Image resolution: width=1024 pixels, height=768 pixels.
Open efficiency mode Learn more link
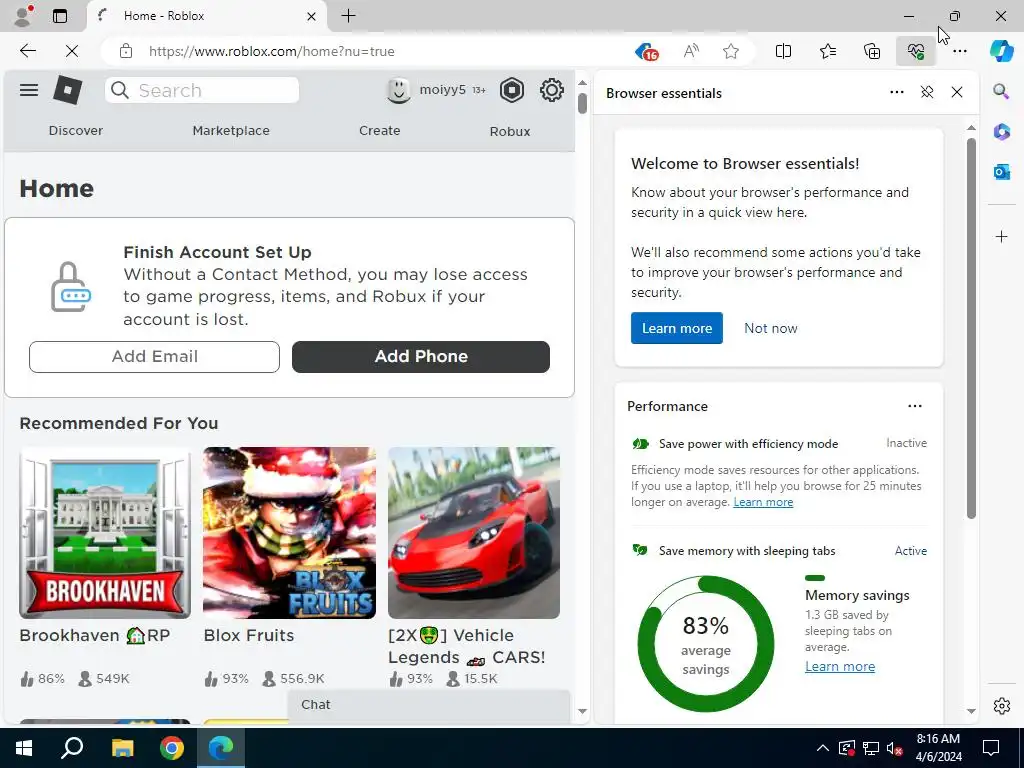coord(763,502)
